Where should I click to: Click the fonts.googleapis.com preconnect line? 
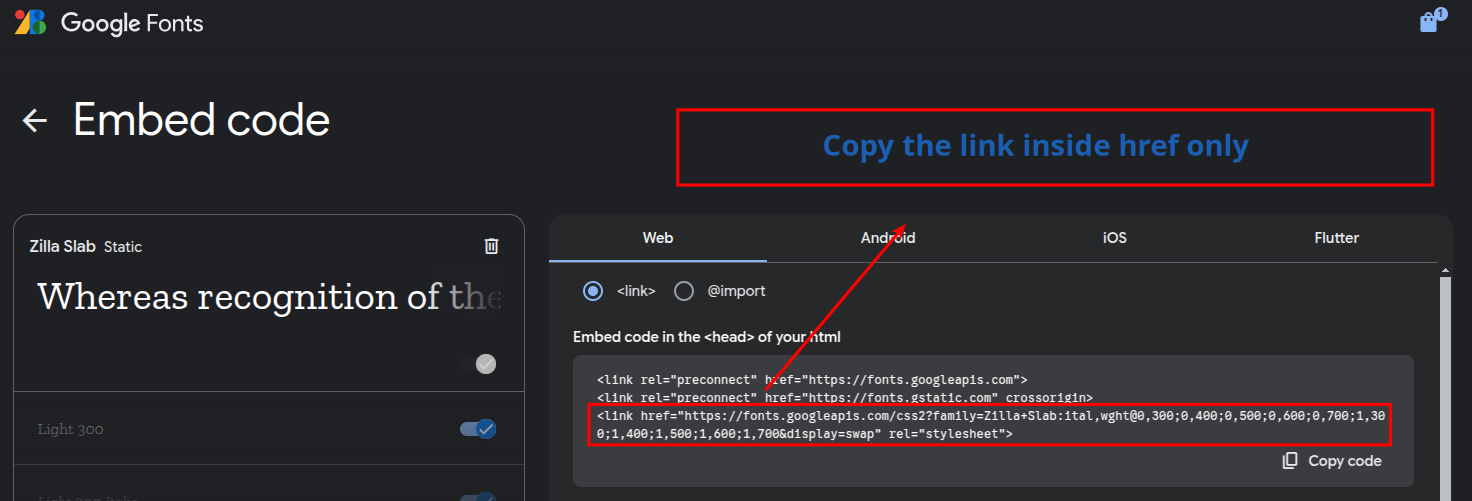tap(812, 380)
